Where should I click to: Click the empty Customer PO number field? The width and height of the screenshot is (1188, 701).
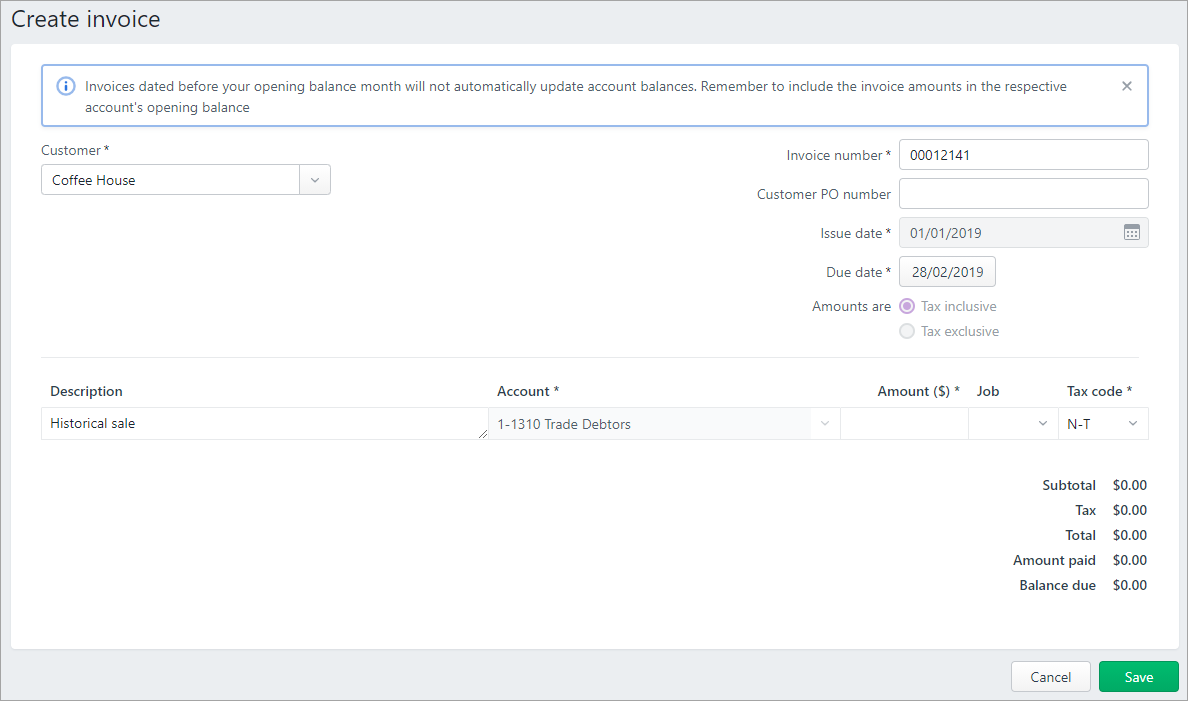(1023, 193)
